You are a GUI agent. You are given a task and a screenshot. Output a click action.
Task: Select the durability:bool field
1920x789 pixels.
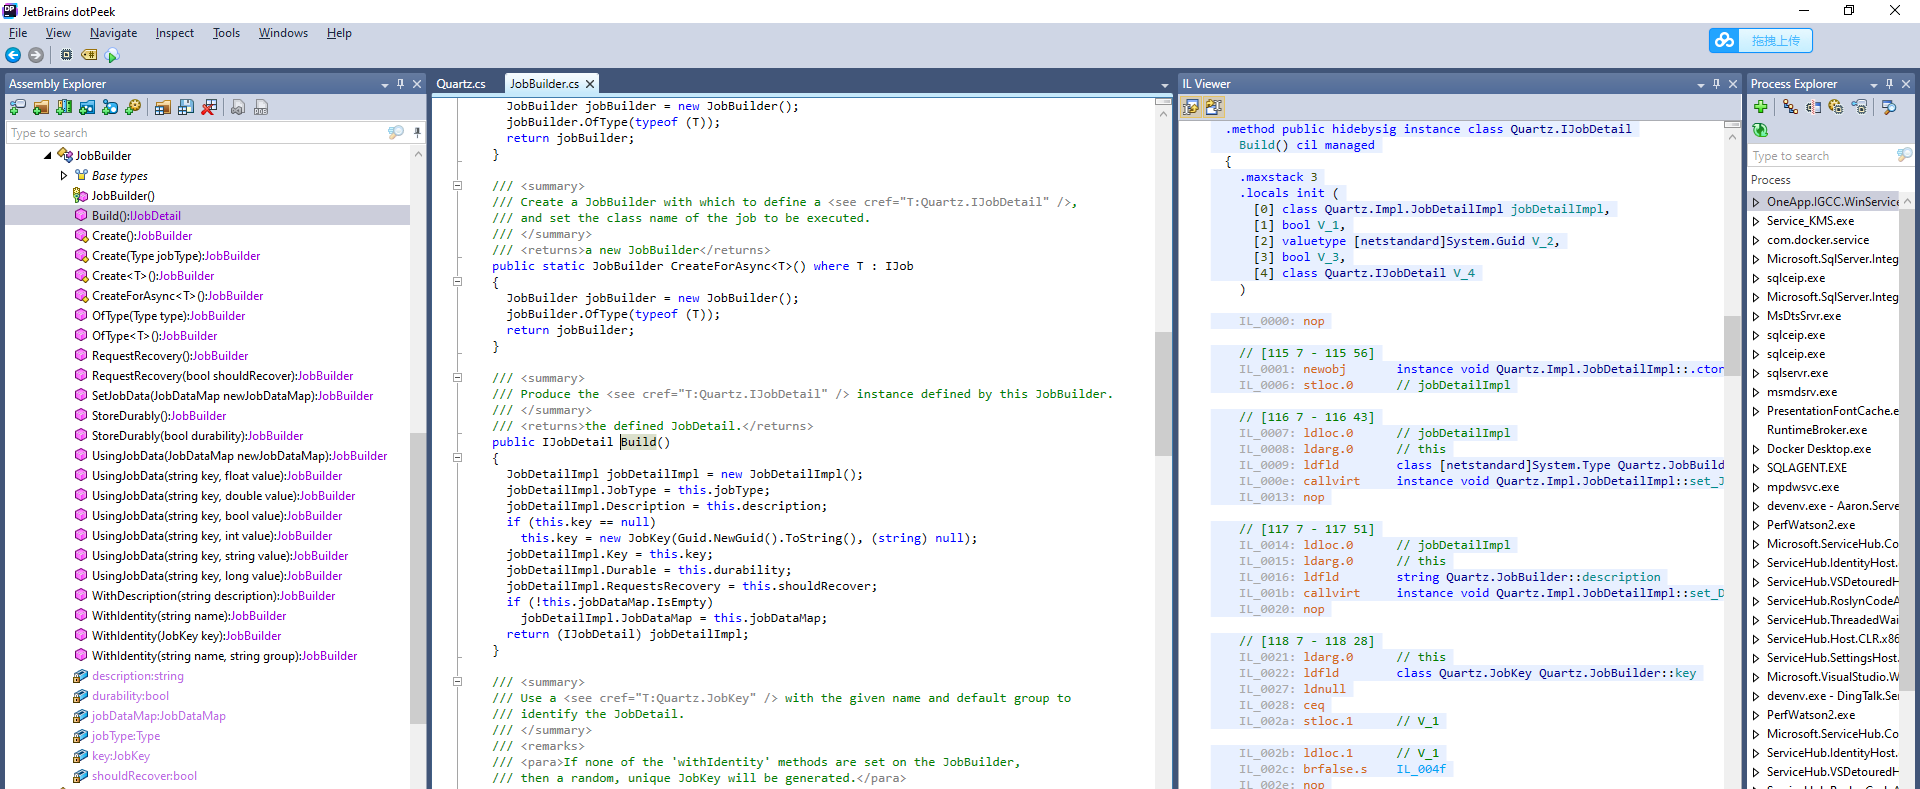click(130, 696)
